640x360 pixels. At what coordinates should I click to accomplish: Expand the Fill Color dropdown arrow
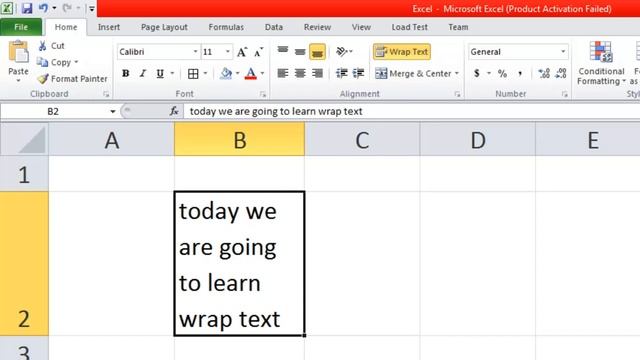click(x=238, y=73)
